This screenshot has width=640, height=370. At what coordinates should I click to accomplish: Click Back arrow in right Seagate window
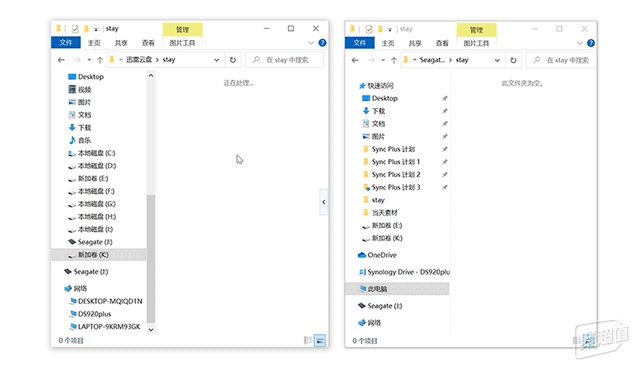pos(355,60)
